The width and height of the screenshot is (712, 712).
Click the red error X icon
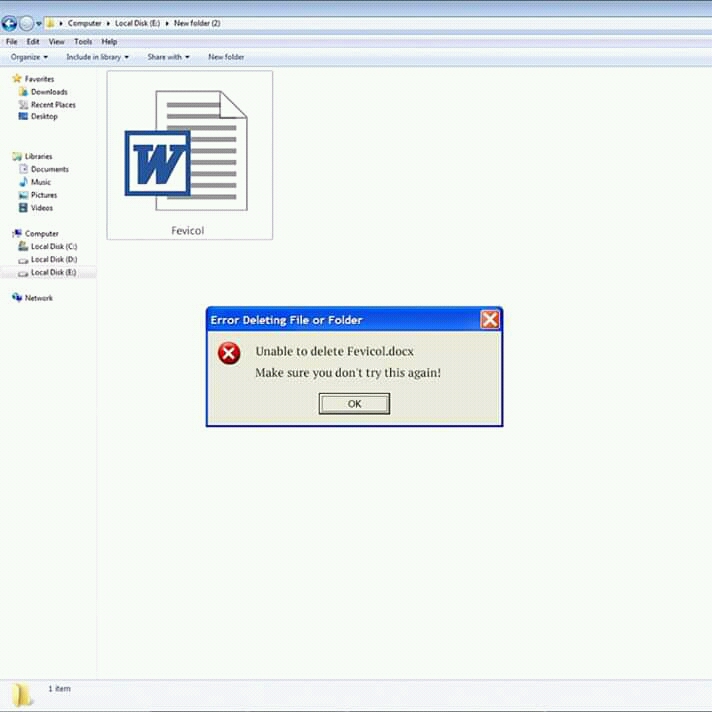(x=229, y=353)
